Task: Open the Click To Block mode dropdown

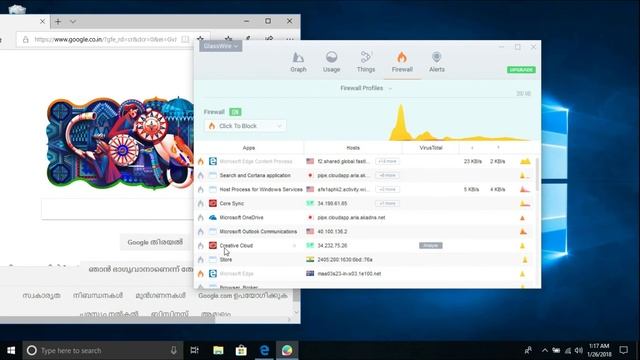Action: [x=245, y=126]
